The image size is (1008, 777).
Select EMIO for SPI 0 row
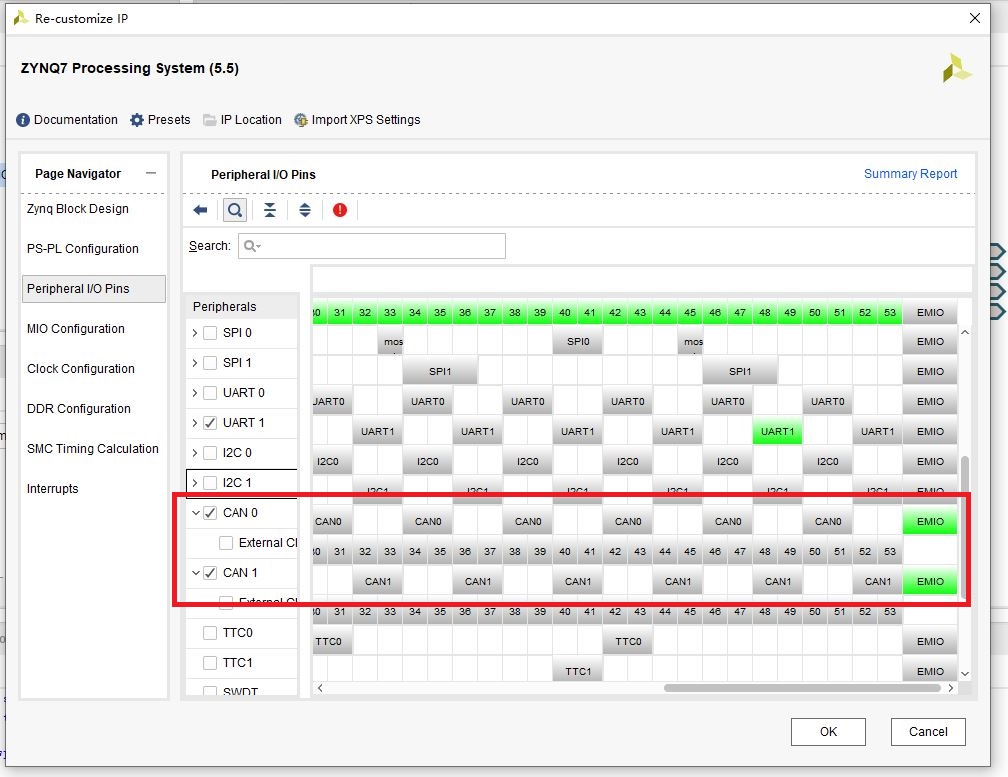tap(930, 342)
